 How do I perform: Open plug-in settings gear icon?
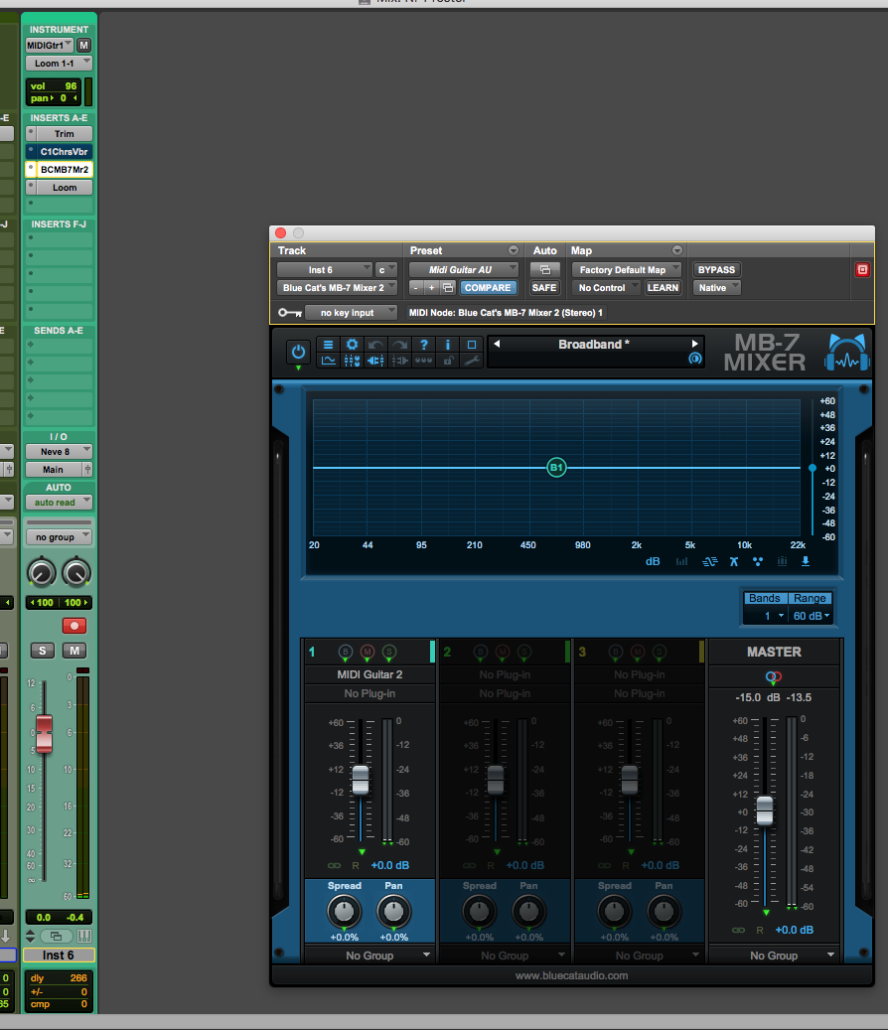point(352,345)
